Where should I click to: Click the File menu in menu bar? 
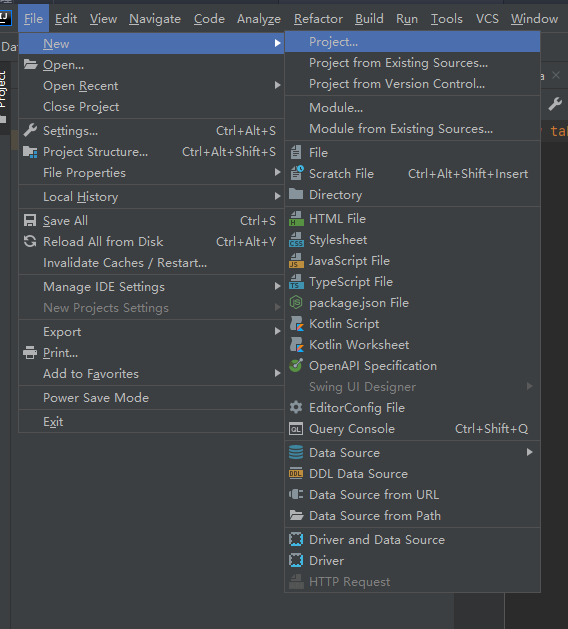pyautogui.click(x=33, y=19)
